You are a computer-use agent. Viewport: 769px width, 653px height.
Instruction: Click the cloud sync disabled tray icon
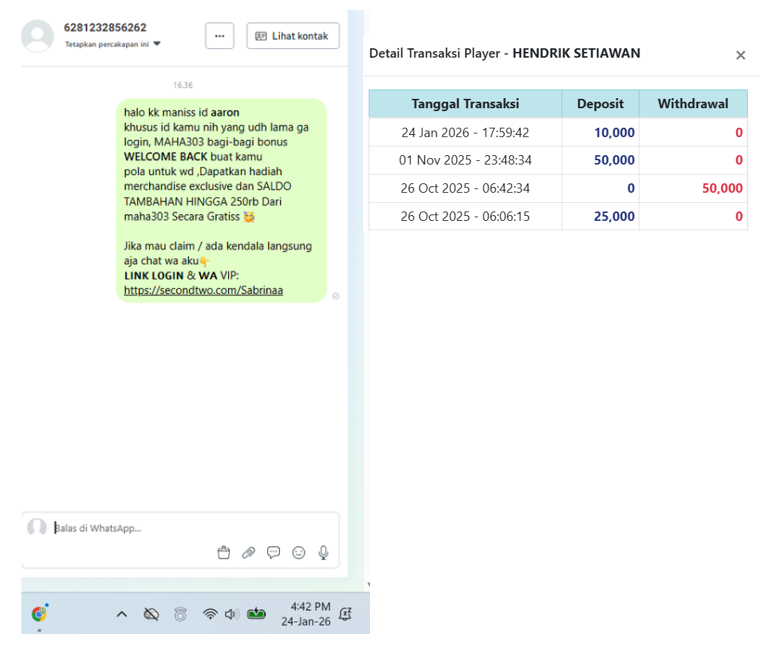[x=151, y=614]
